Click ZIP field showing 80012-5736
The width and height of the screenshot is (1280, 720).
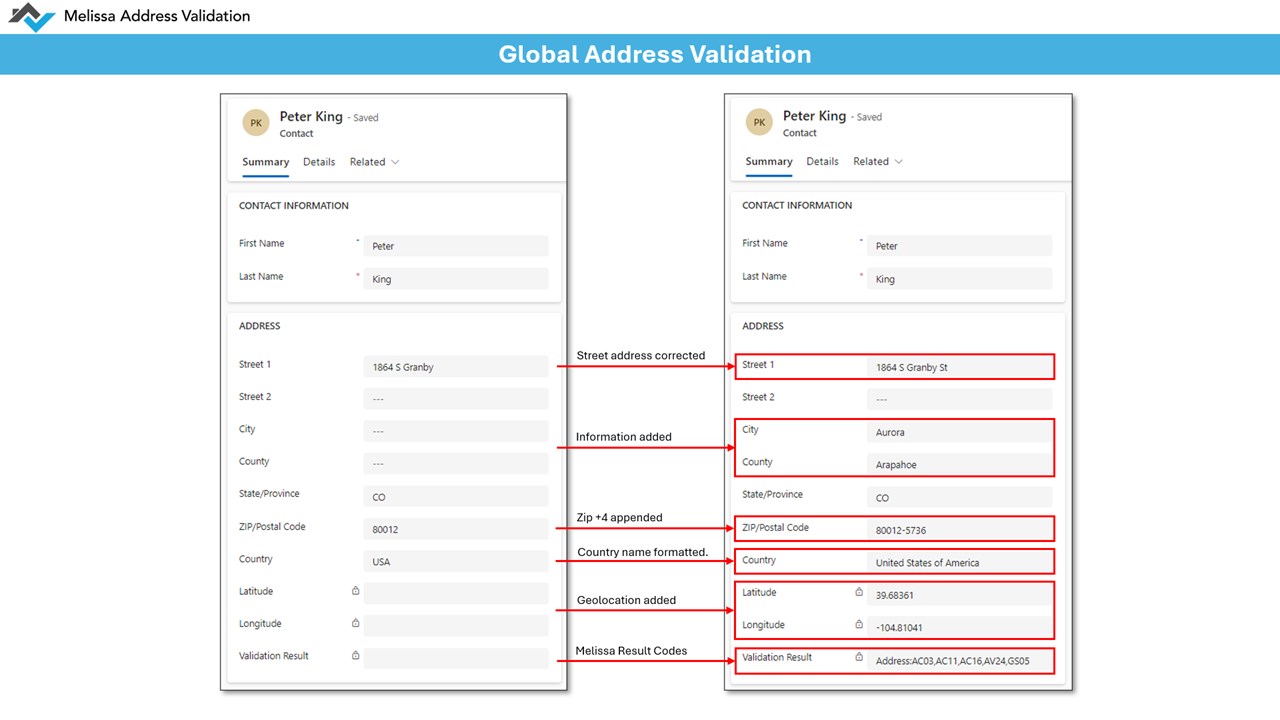tap(960, 530)
